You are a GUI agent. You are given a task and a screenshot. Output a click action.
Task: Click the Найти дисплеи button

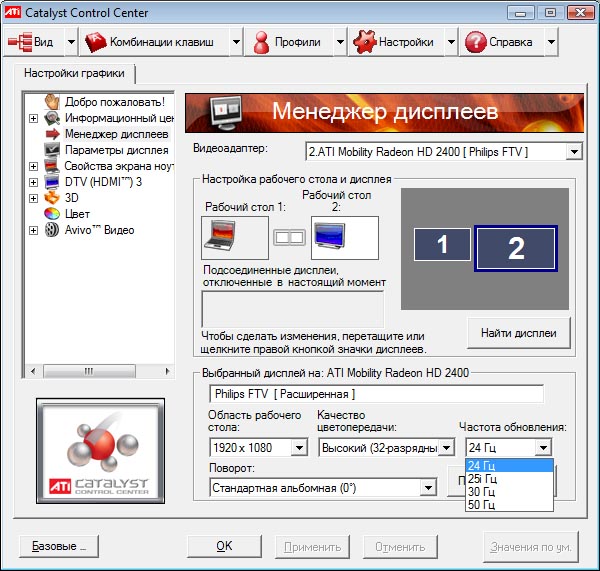point(518,333)
